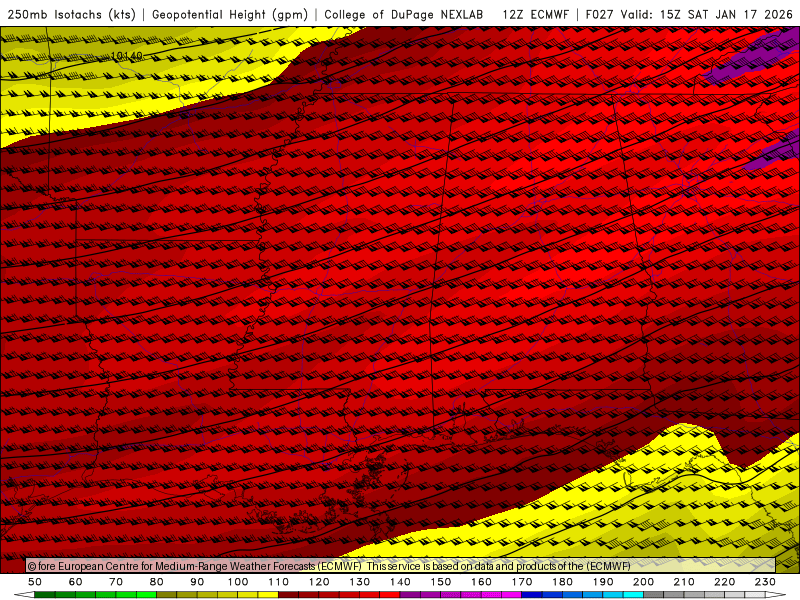Click the 170 label on the color scale
Screen dimensions: 800x600
click(522, 582)
